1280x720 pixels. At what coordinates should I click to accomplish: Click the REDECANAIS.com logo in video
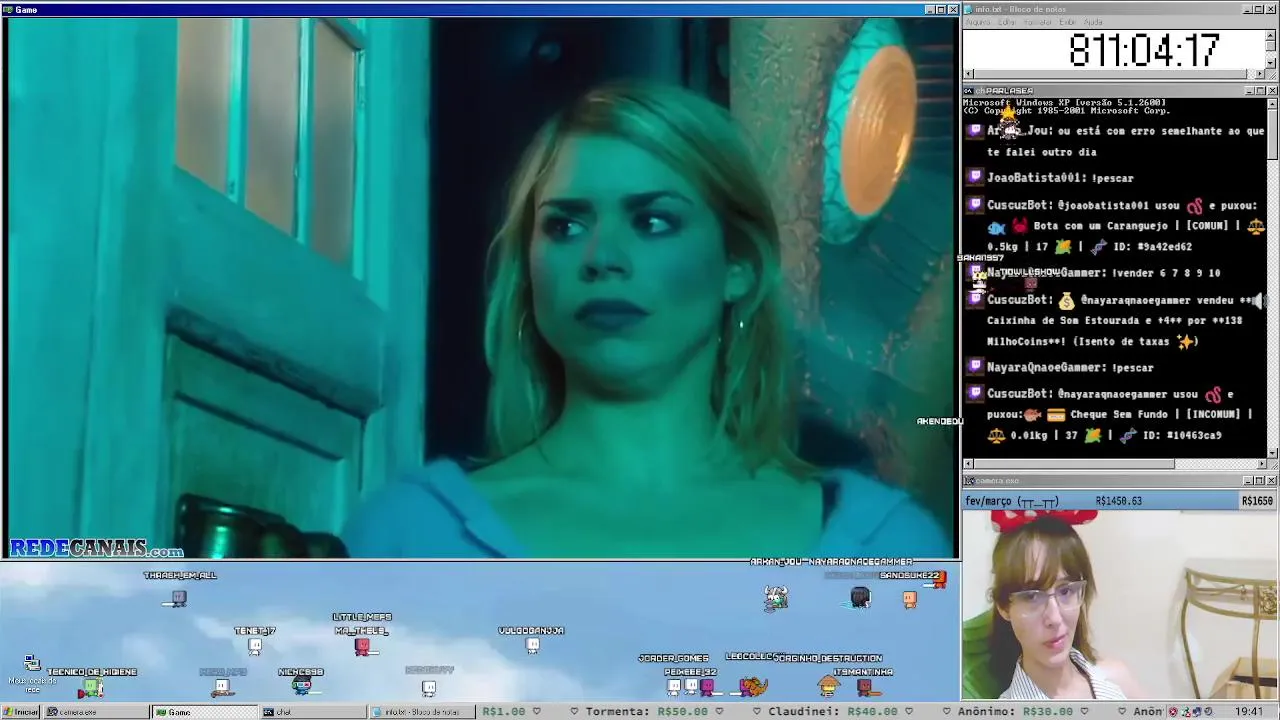pos(97,549)
